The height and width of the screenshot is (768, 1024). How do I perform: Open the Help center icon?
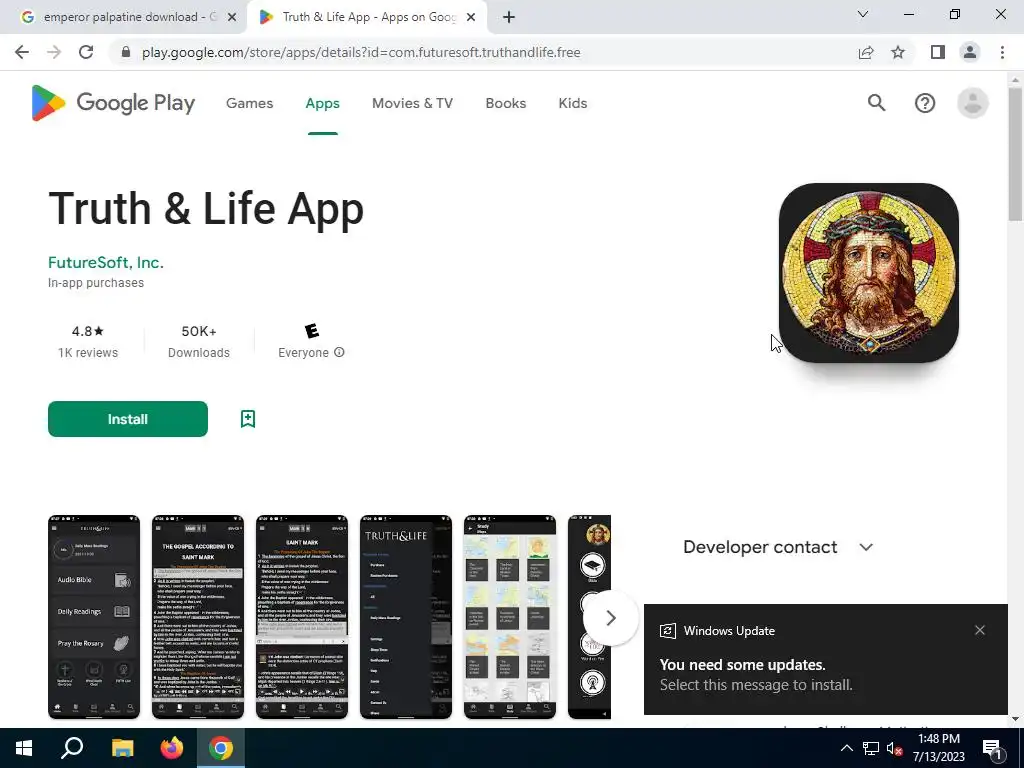(925, 103)
